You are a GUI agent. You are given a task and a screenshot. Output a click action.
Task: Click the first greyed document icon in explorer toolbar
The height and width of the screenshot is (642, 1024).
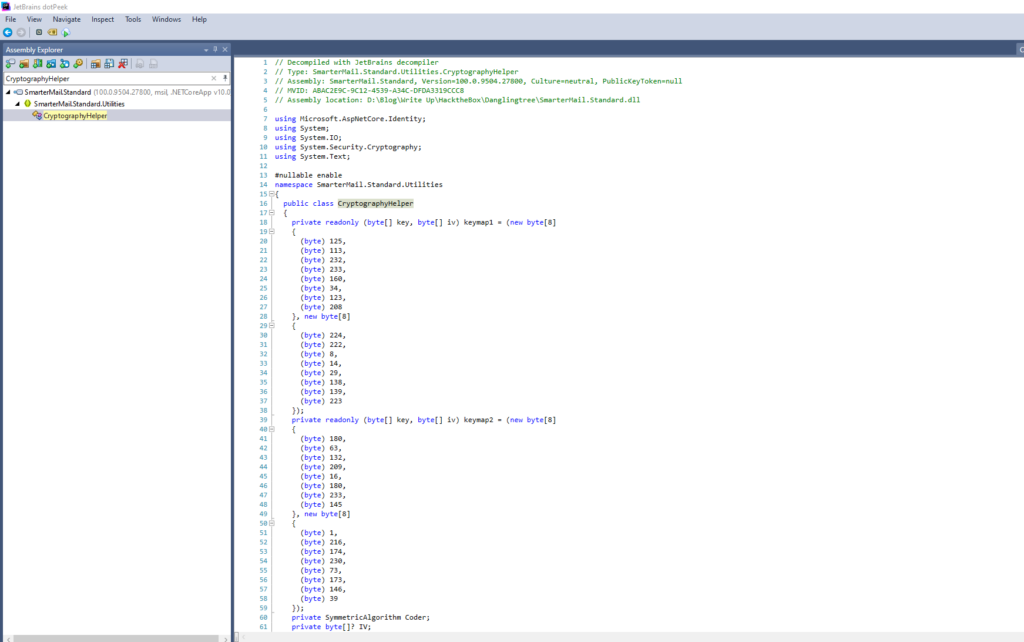[x=140, y=63]
